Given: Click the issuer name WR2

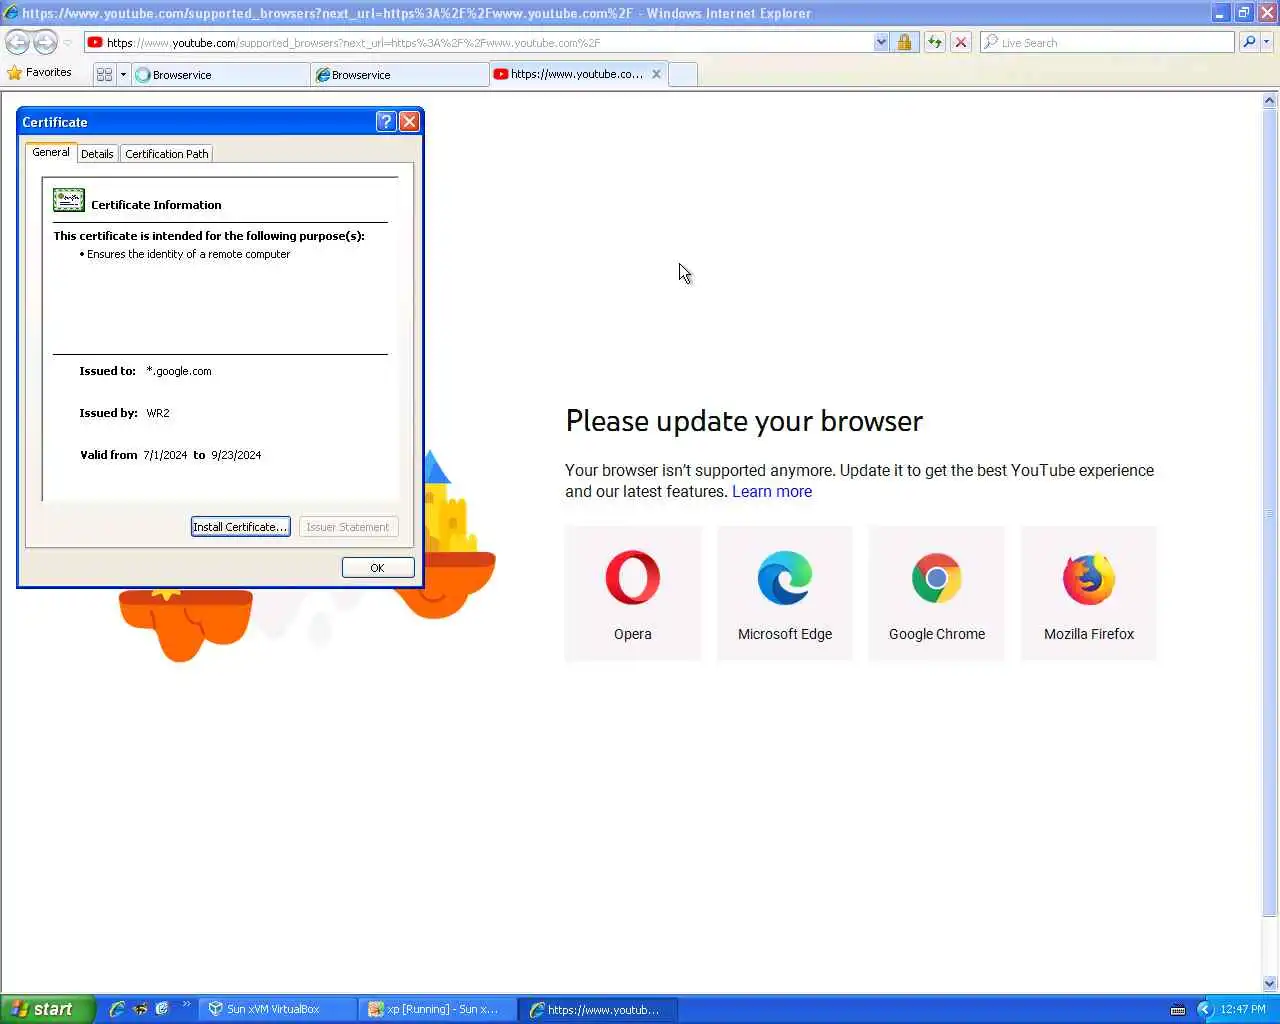Looking at the screenshot, I should coord(158,413).
